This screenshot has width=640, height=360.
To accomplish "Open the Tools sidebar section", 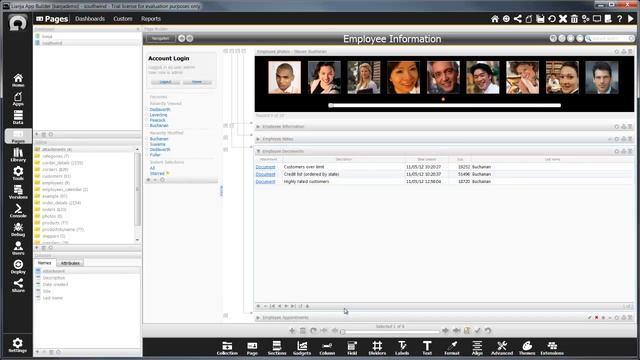I will 18,173.
